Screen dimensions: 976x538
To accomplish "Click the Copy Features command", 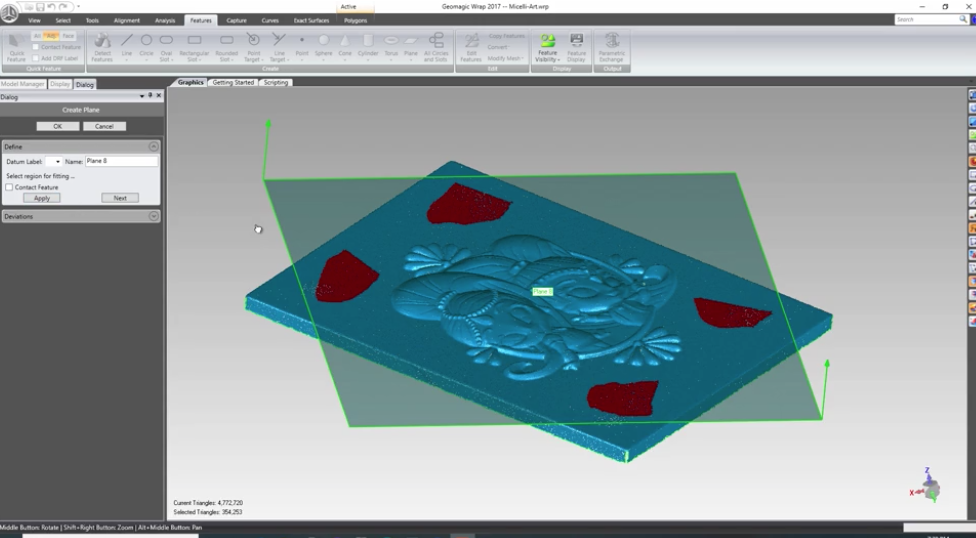I will pos(507,36).
